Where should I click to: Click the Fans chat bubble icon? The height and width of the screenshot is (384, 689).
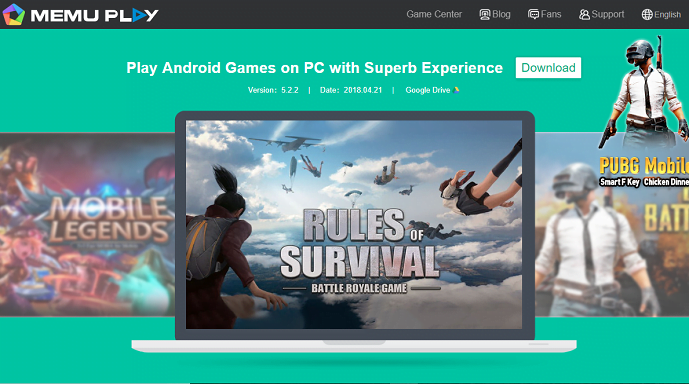[533, 14]
